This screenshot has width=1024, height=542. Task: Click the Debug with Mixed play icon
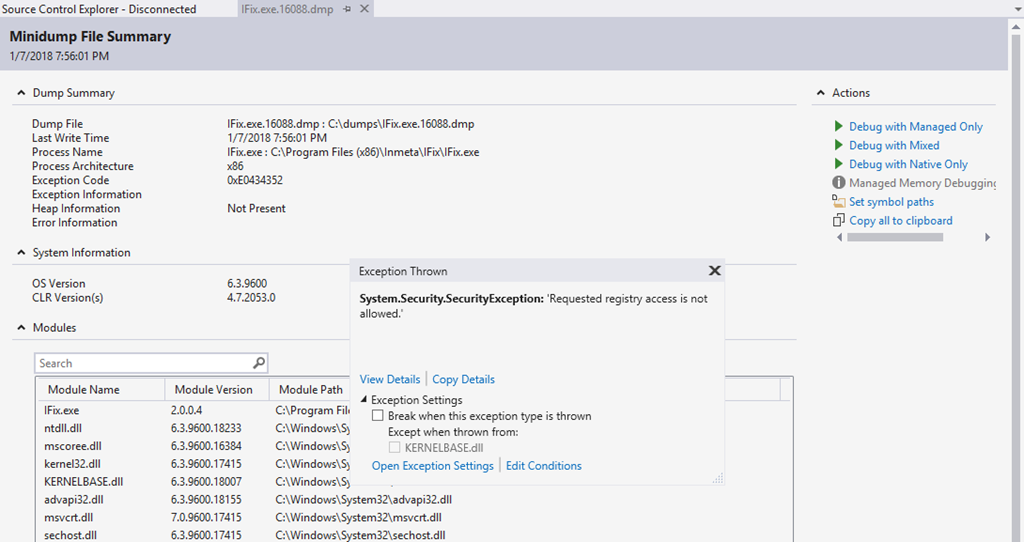(839, 146)
